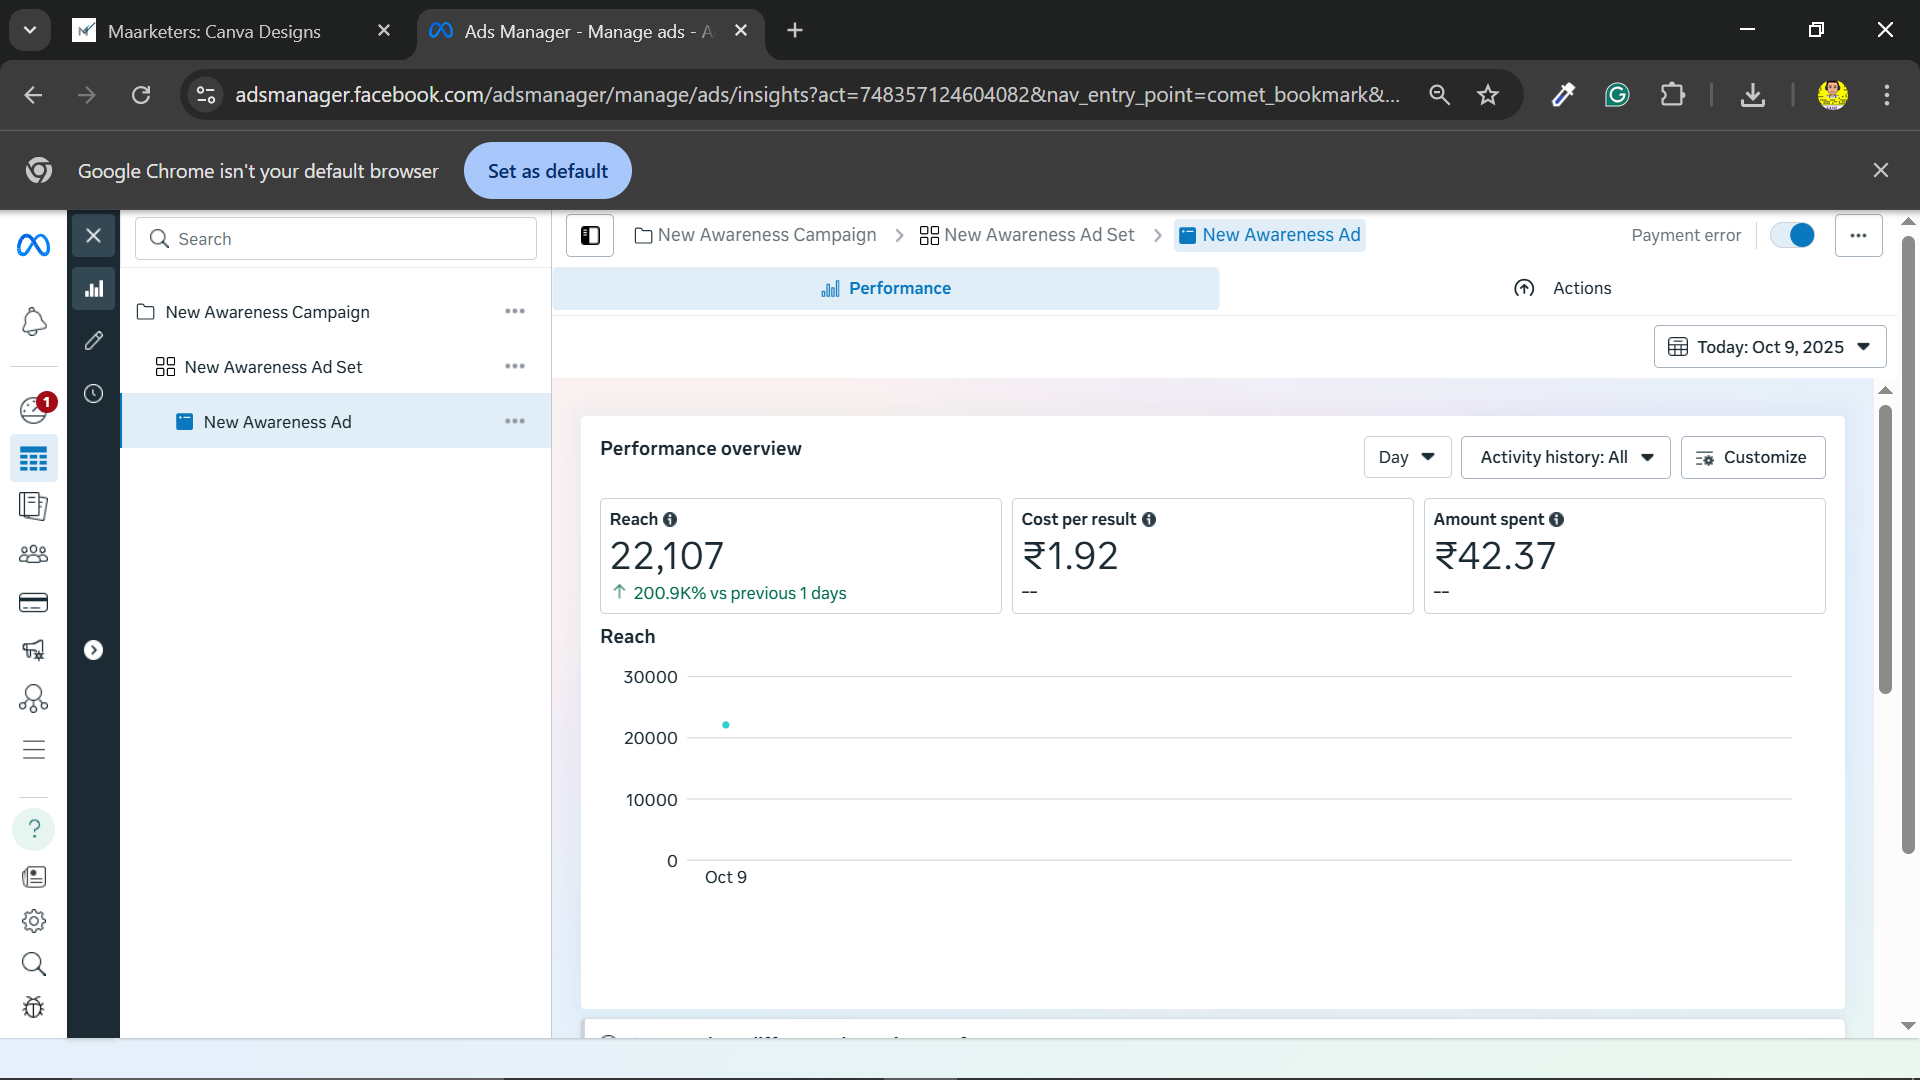Open the notifications bell icon
The height and width of the screenshot is (1080, 1920).
coord(33,322)
